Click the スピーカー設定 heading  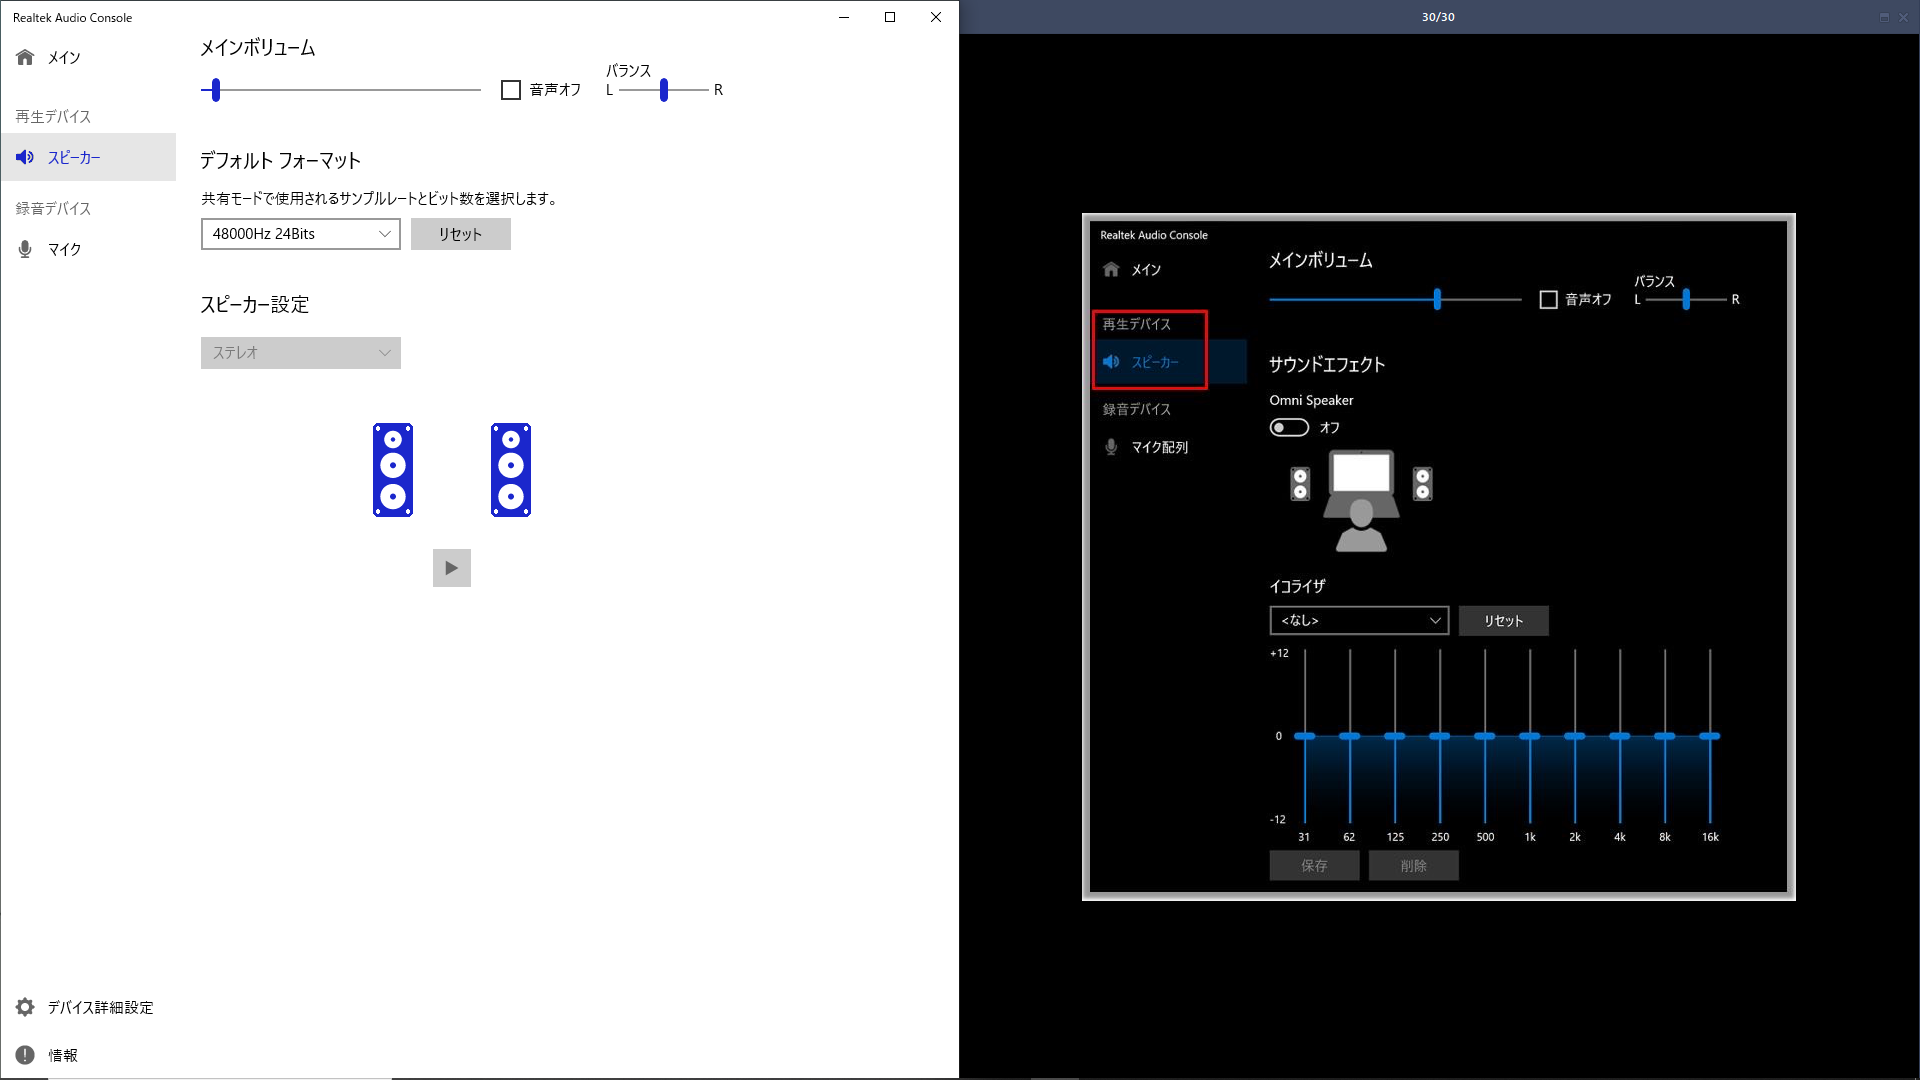[255, 305]
